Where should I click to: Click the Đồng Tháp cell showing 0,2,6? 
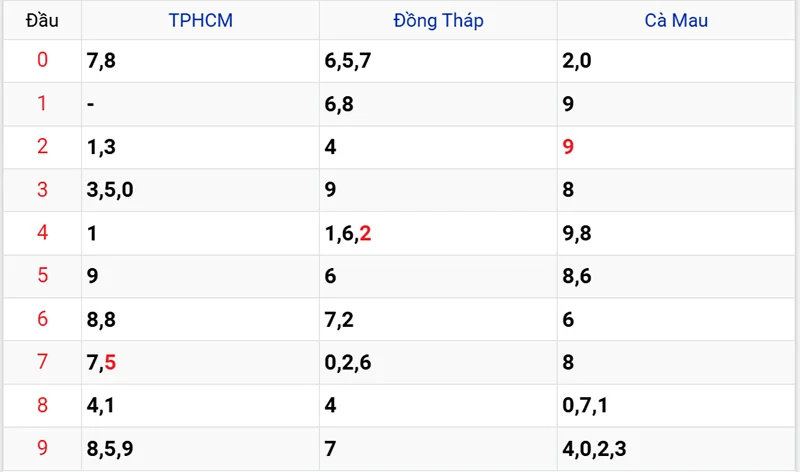pyautogui.click(x=348, y=363)
